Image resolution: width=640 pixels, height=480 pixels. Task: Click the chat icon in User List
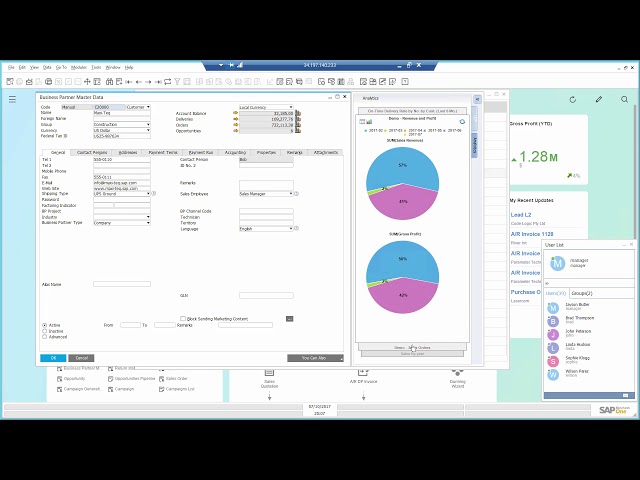pos(625,396)
